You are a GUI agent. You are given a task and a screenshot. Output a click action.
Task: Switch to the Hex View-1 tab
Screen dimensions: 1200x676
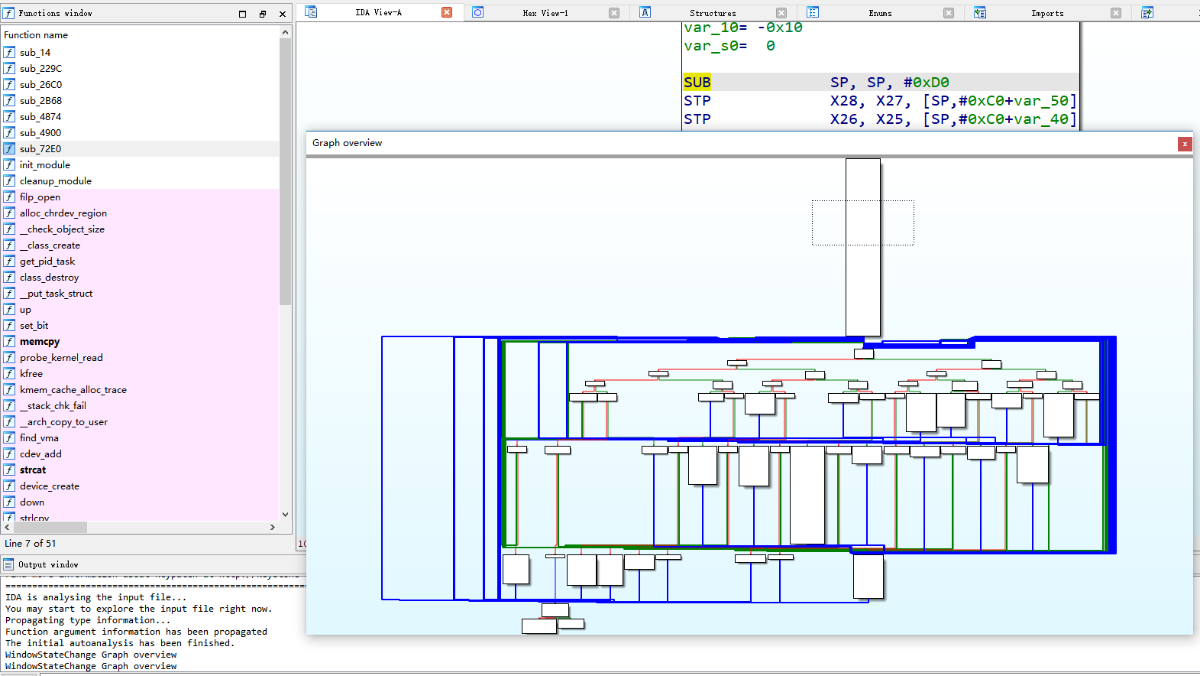click(546, 13)
